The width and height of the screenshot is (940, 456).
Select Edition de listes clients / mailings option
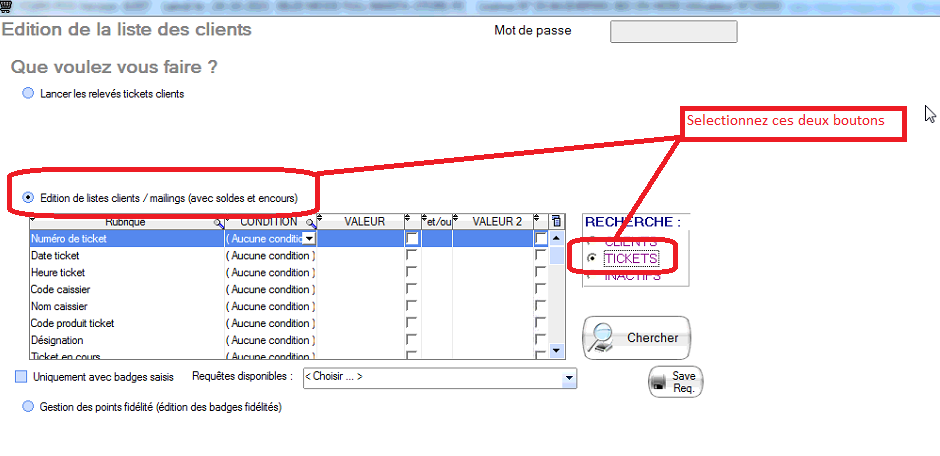pos(28,198)
